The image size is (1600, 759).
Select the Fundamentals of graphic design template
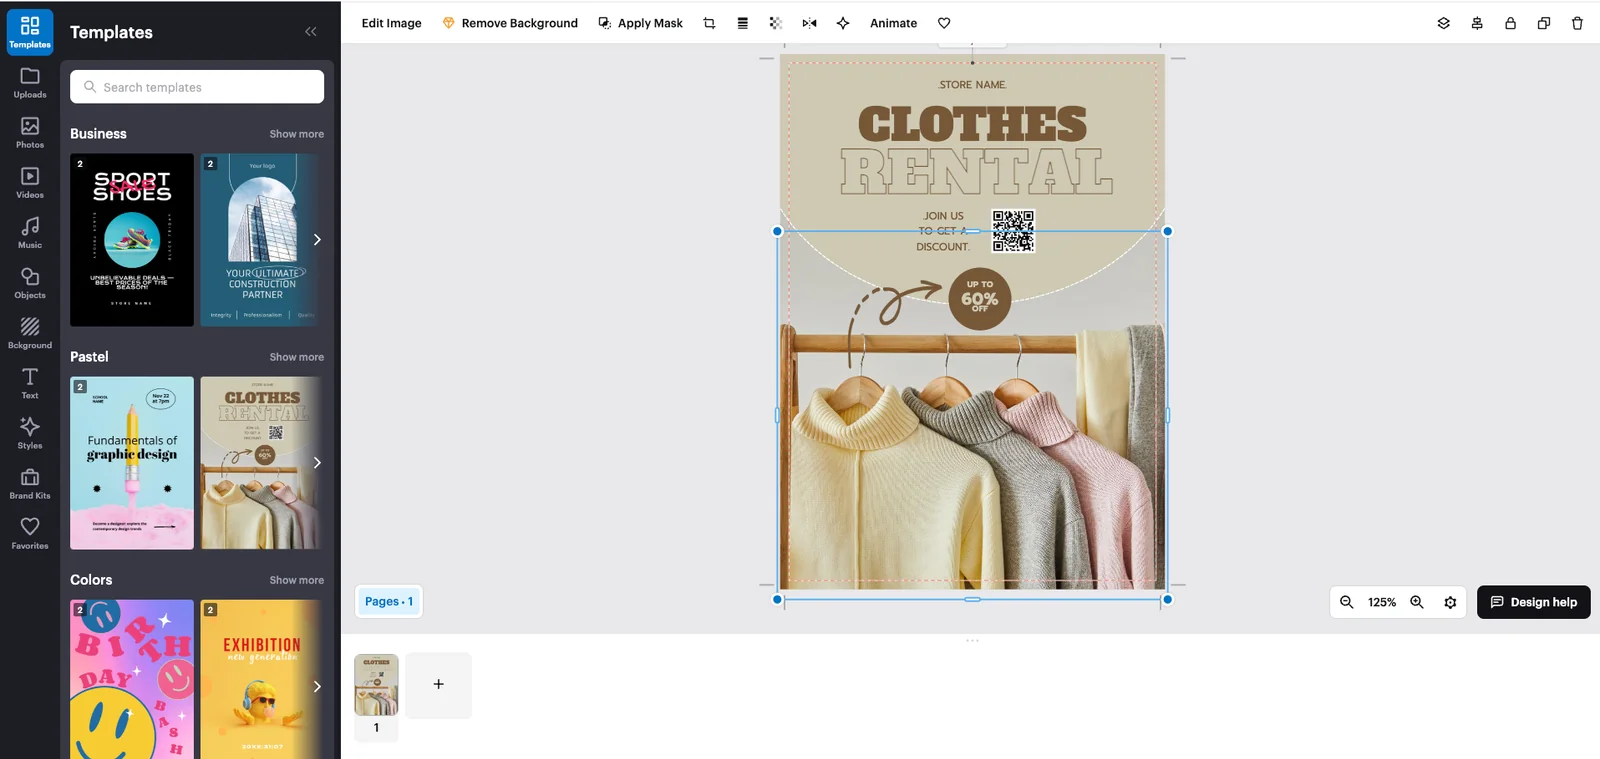(132, 463)
